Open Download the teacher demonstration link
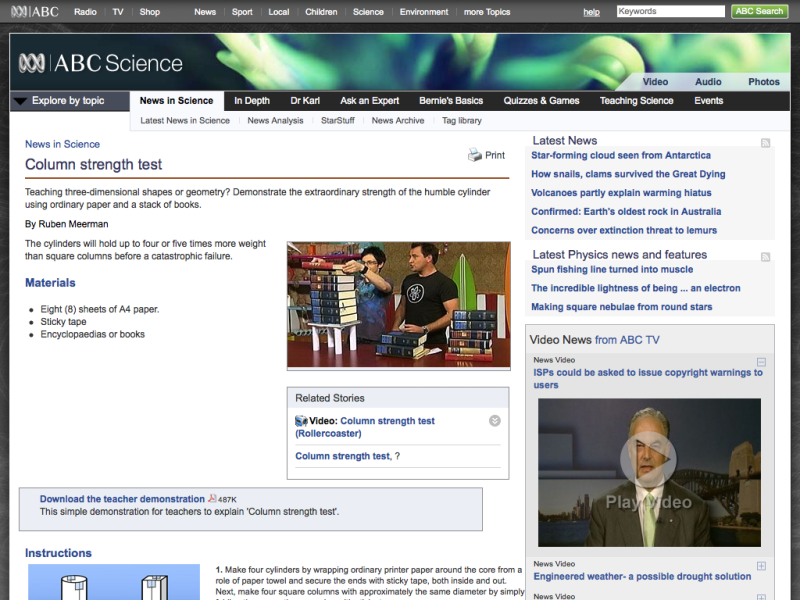The height and width of the screenshot is (600, 800). click(122, 499)
